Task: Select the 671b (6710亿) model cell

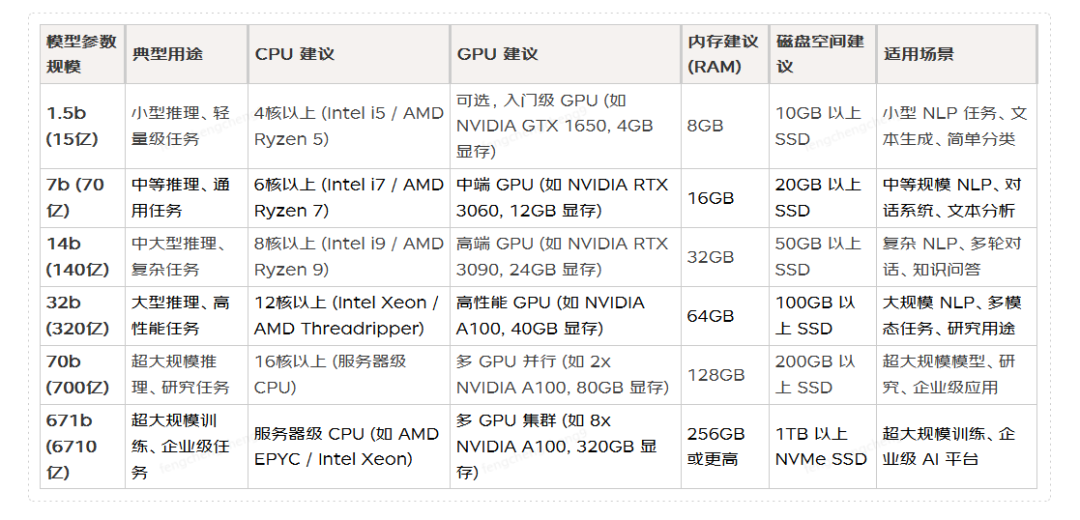Action: [x=72, y=446]
